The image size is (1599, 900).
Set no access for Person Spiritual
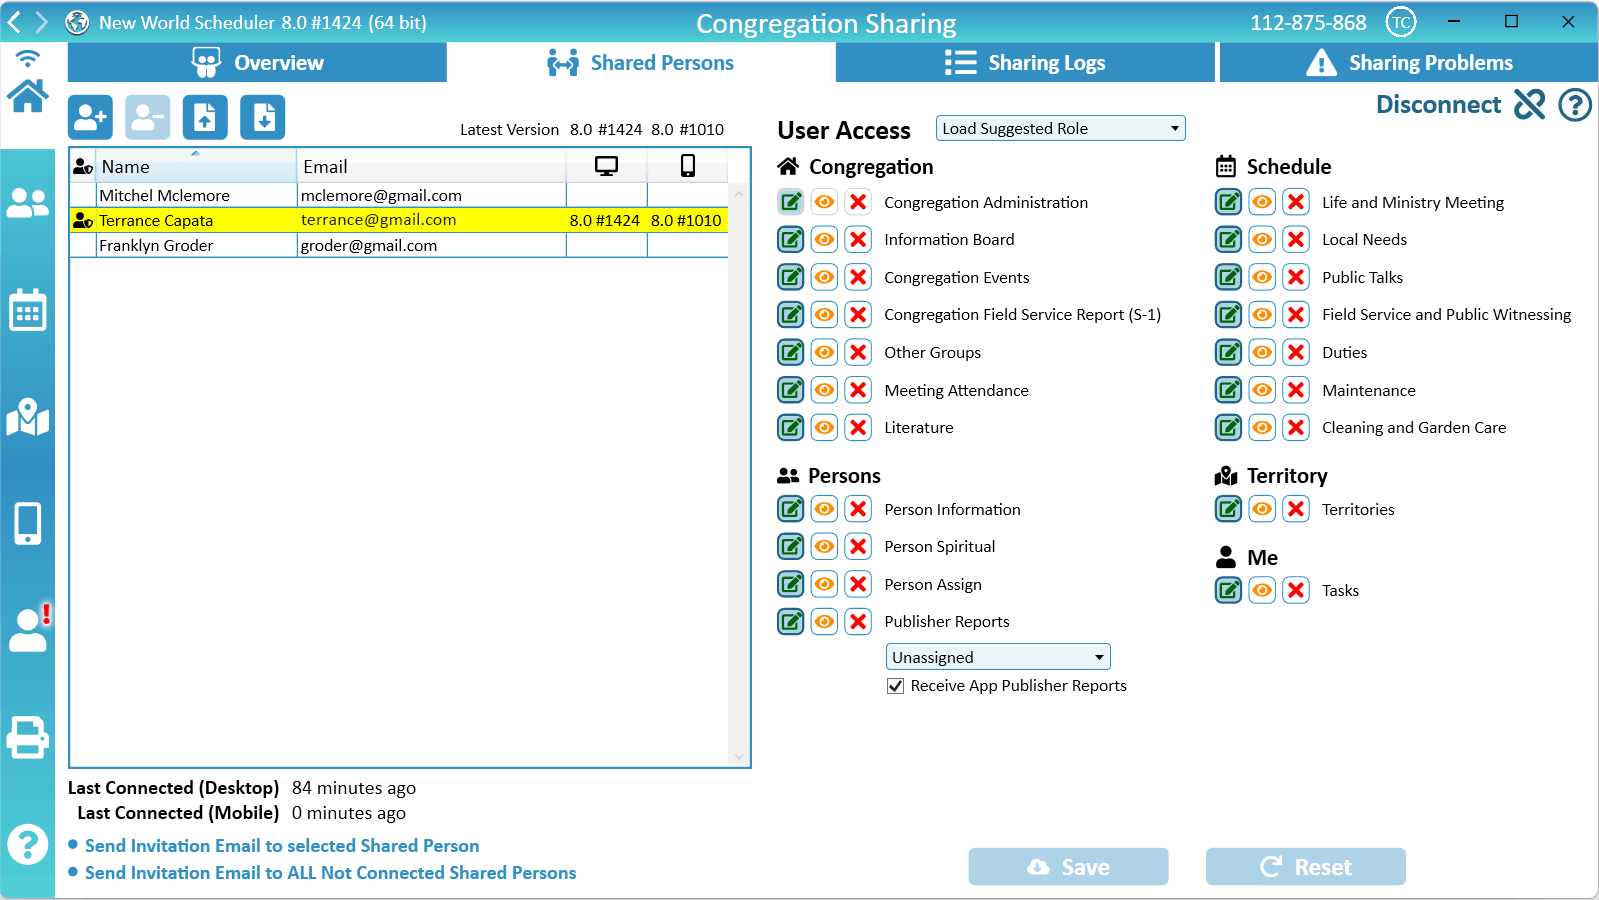858,547
